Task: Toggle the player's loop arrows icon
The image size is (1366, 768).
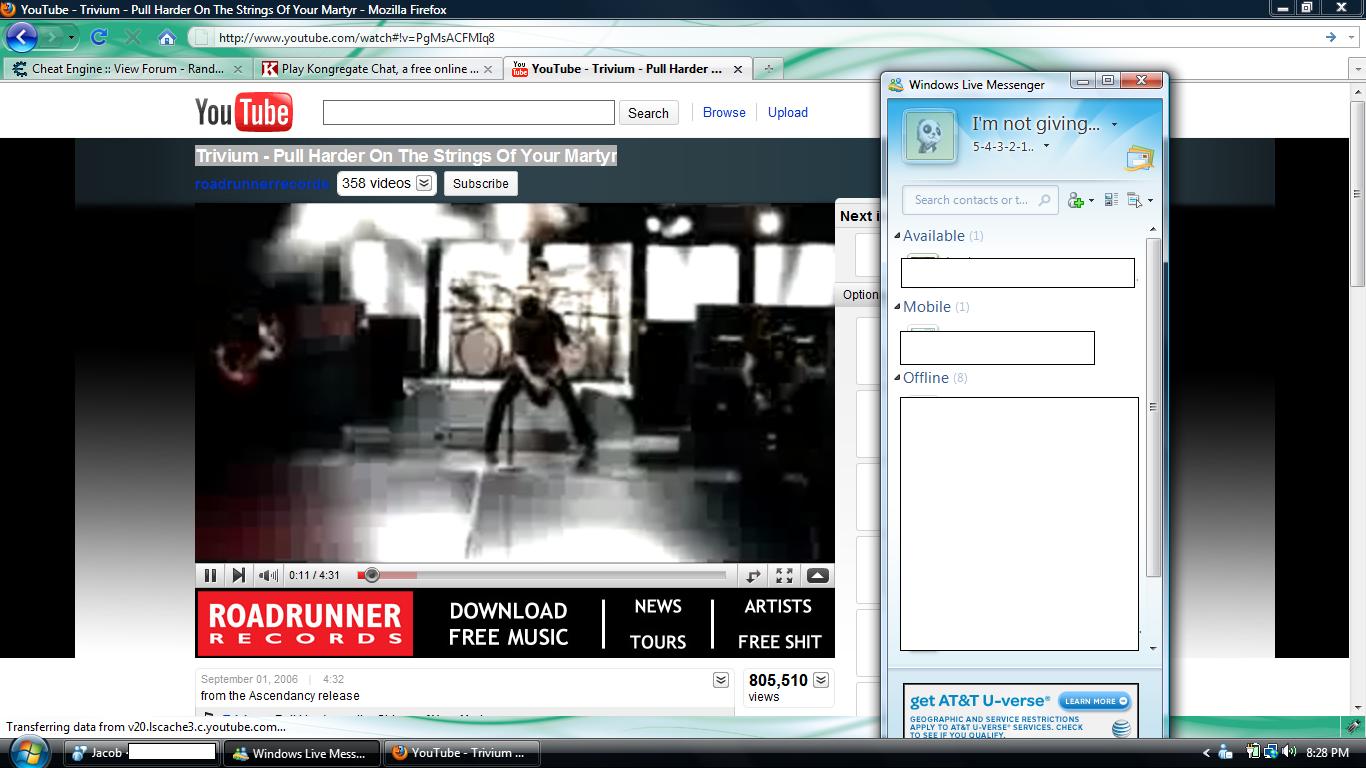Action: point(753,575)
